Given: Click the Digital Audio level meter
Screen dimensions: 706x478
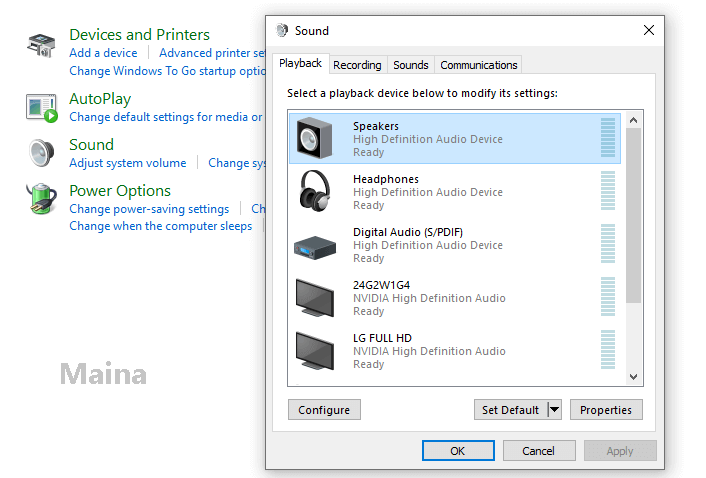Looking at the screenshot, I should pos(608,244).
